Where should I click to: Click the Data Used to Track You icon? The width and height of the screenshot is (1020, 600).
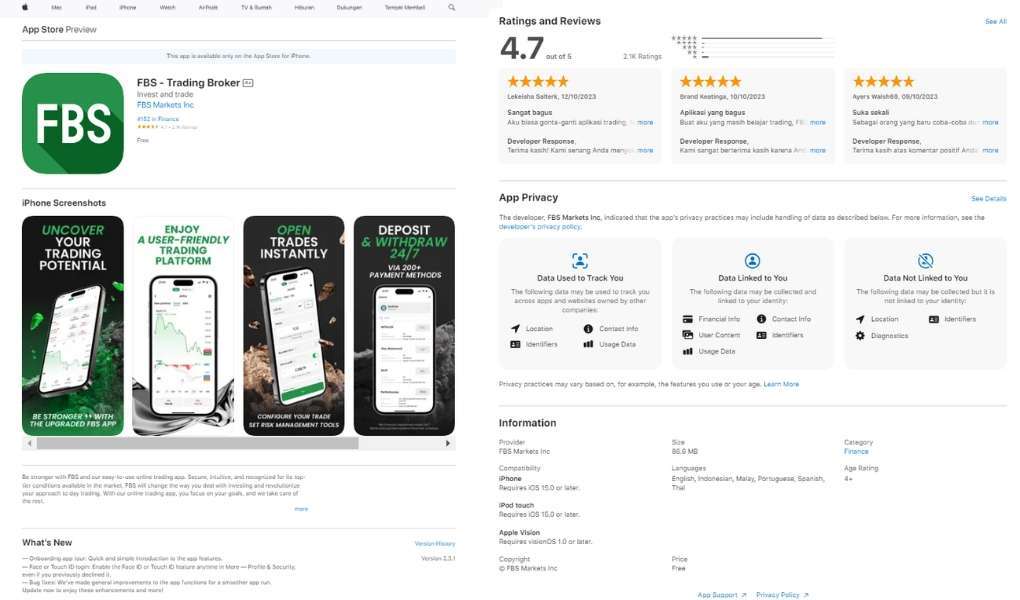click(x=580, y=261)
